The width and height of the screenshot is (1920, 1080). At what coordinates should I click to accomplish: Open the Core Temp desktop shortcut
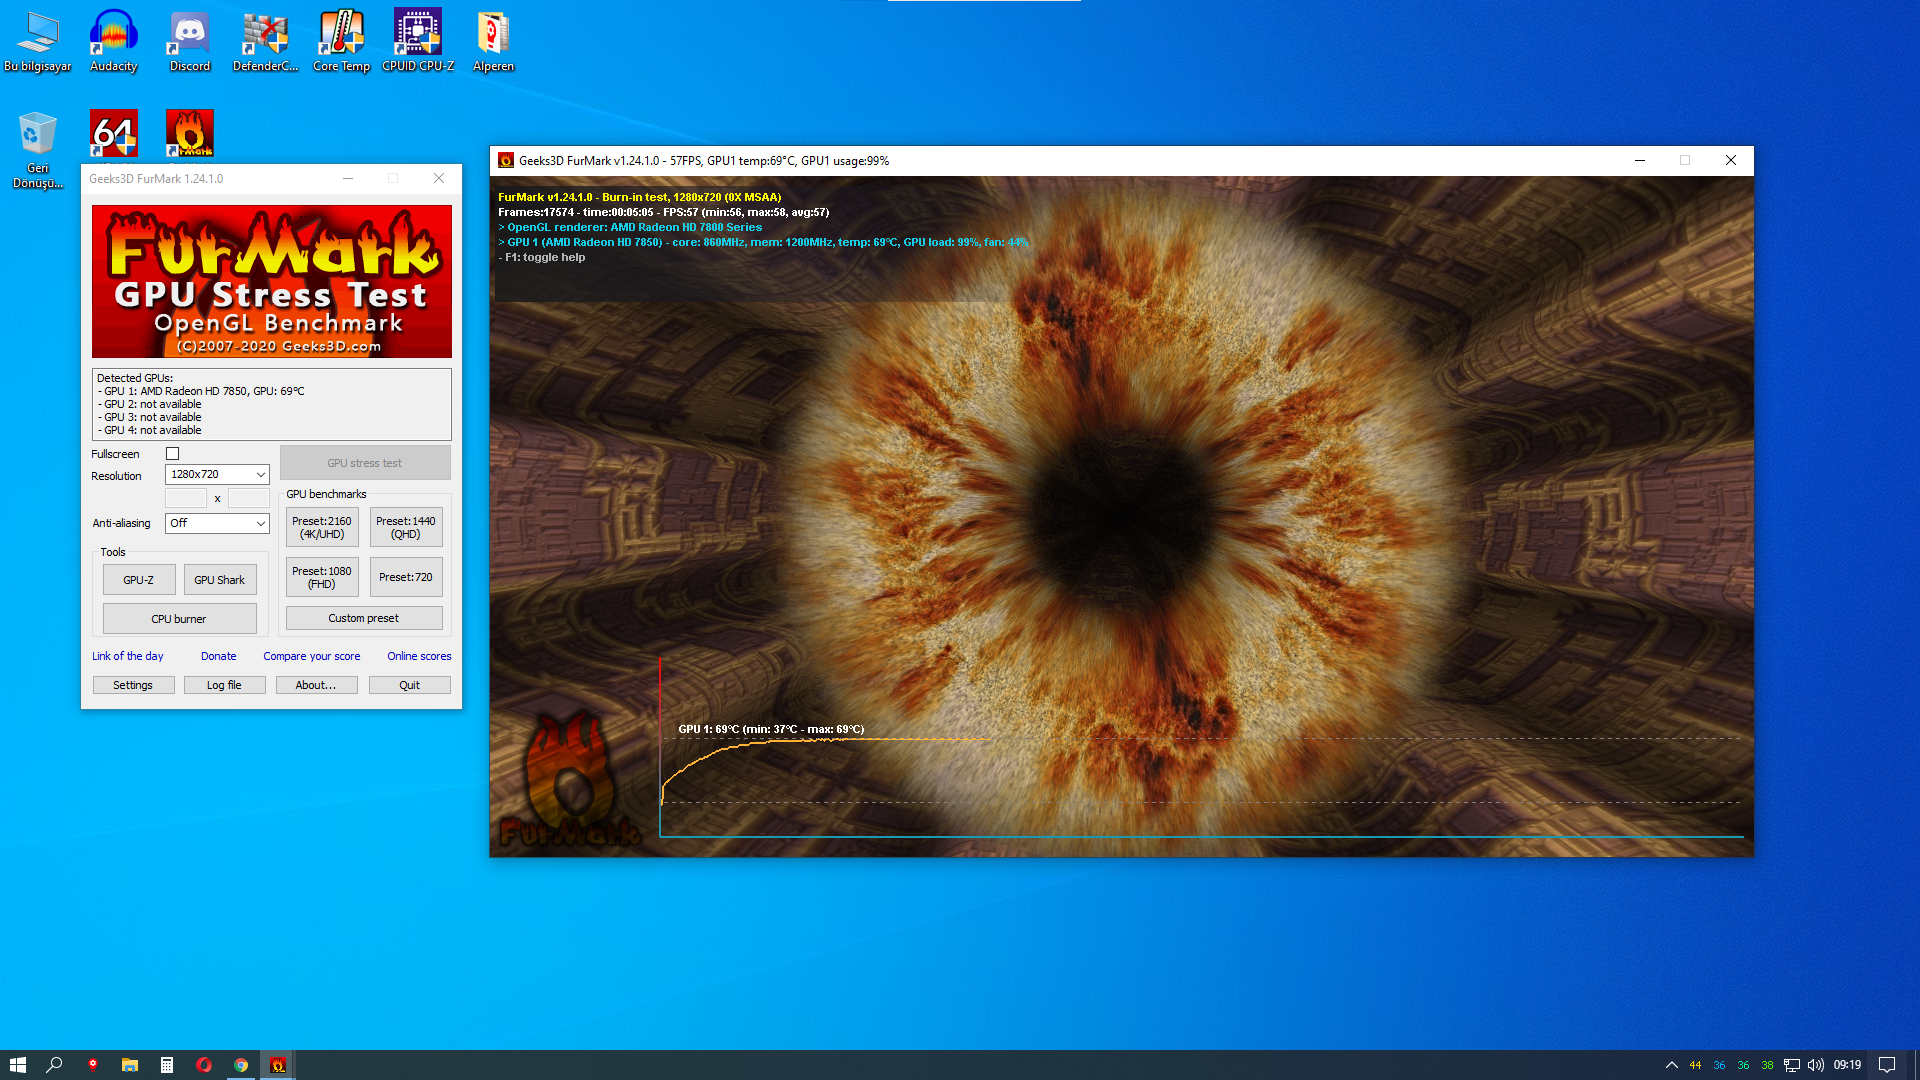click(342, 42)
